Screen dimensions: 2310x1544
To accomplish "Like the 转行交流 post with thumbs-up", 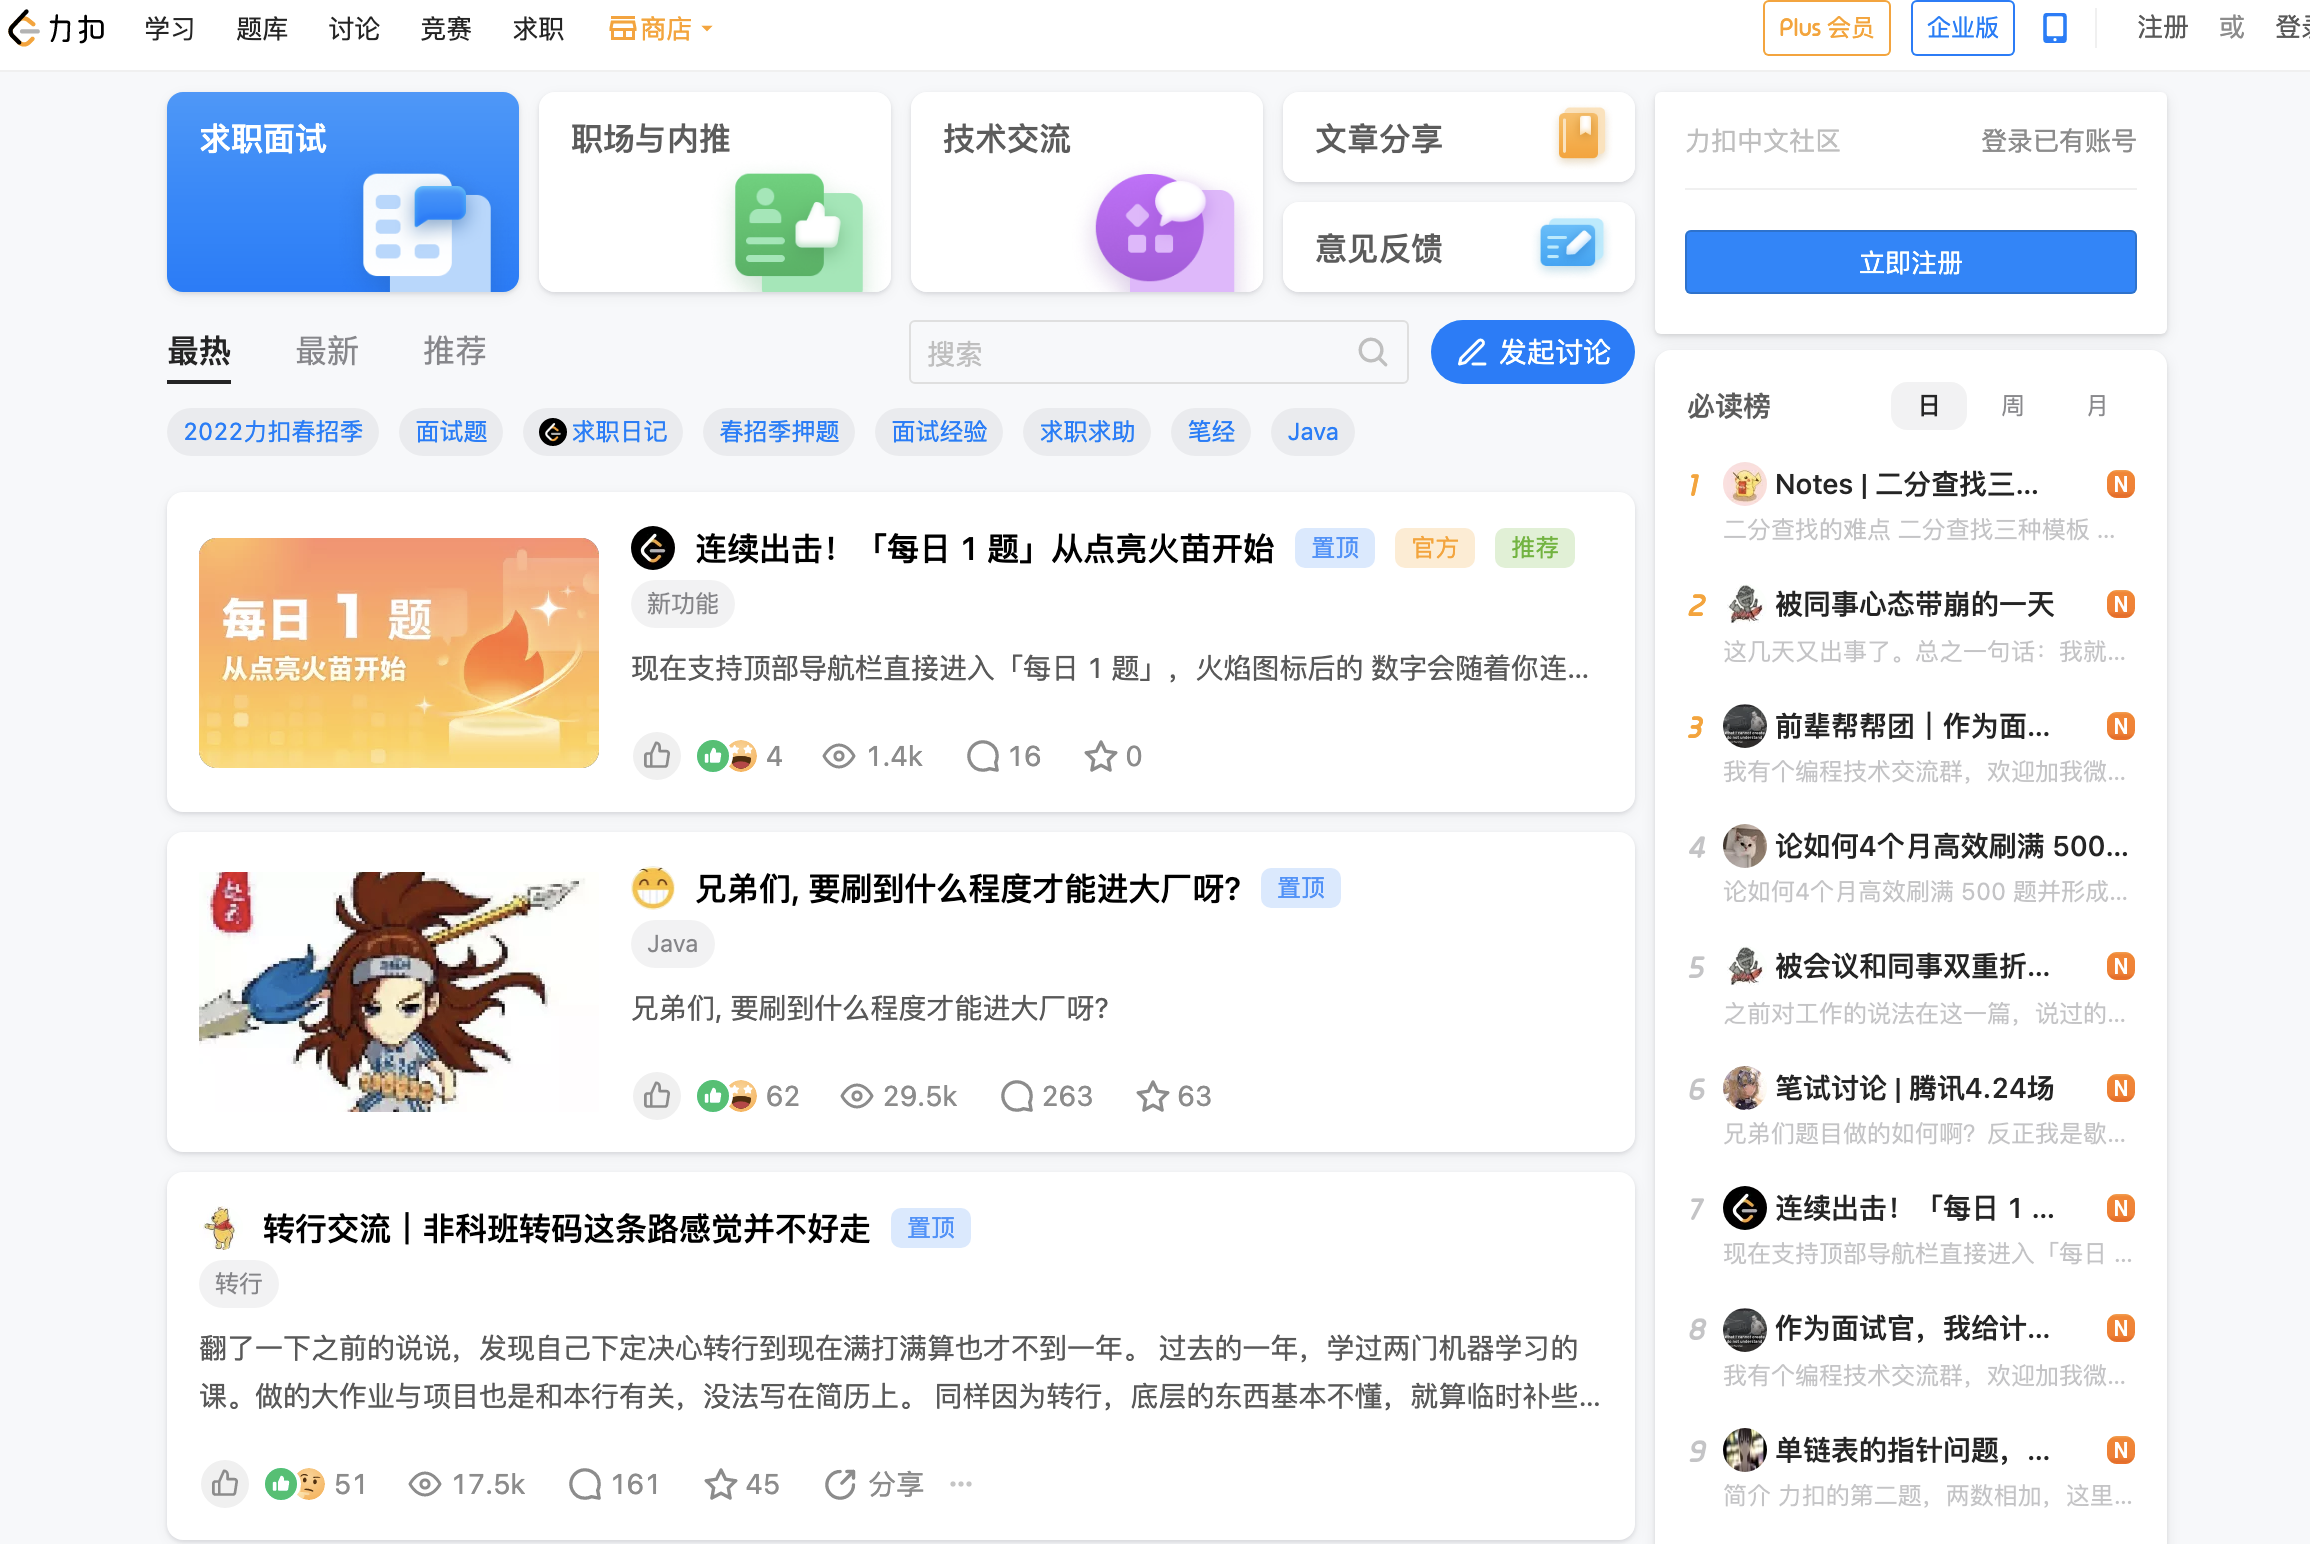I will pos(225,1484).
